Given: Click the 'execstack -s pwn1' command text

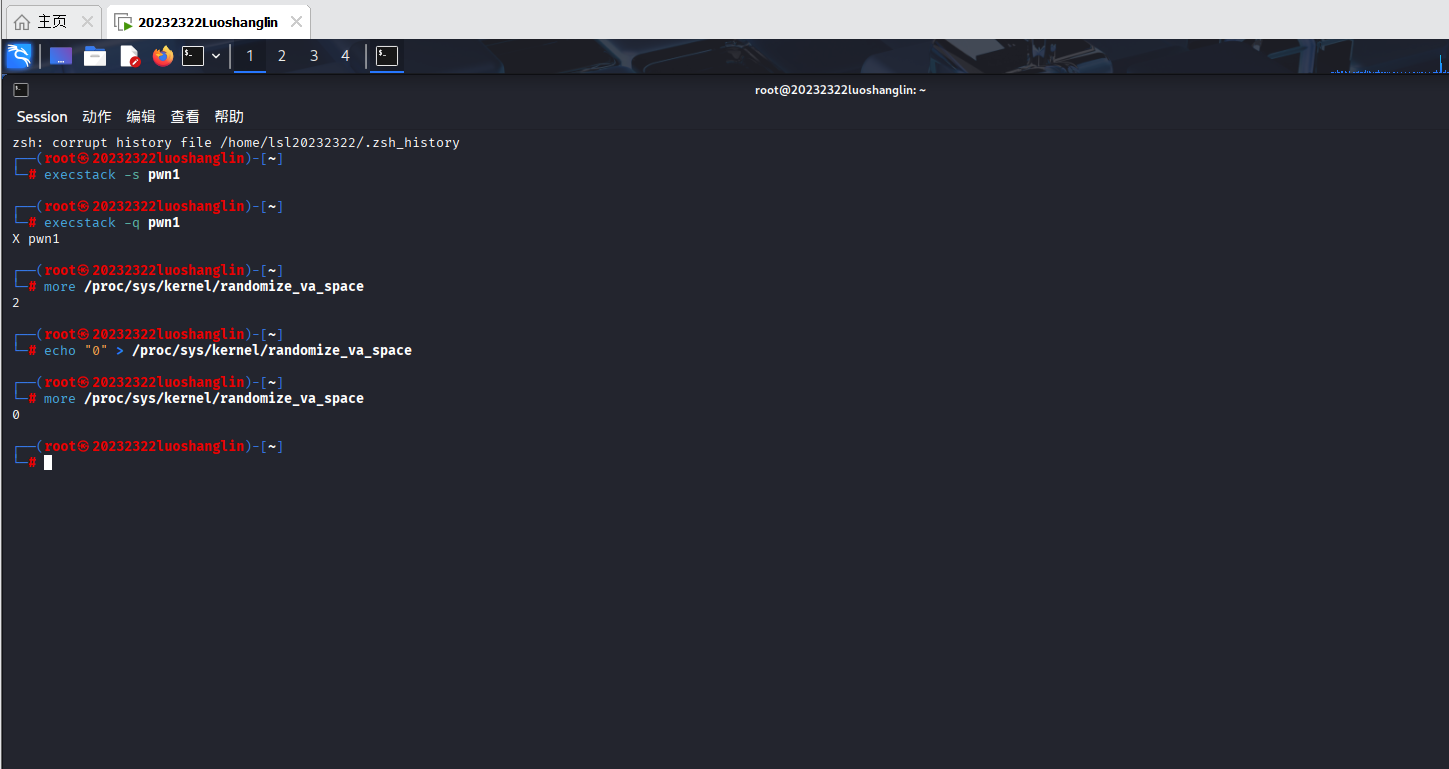Looking at the screenshot, I should pyautogui.click(x=112, y=175).
